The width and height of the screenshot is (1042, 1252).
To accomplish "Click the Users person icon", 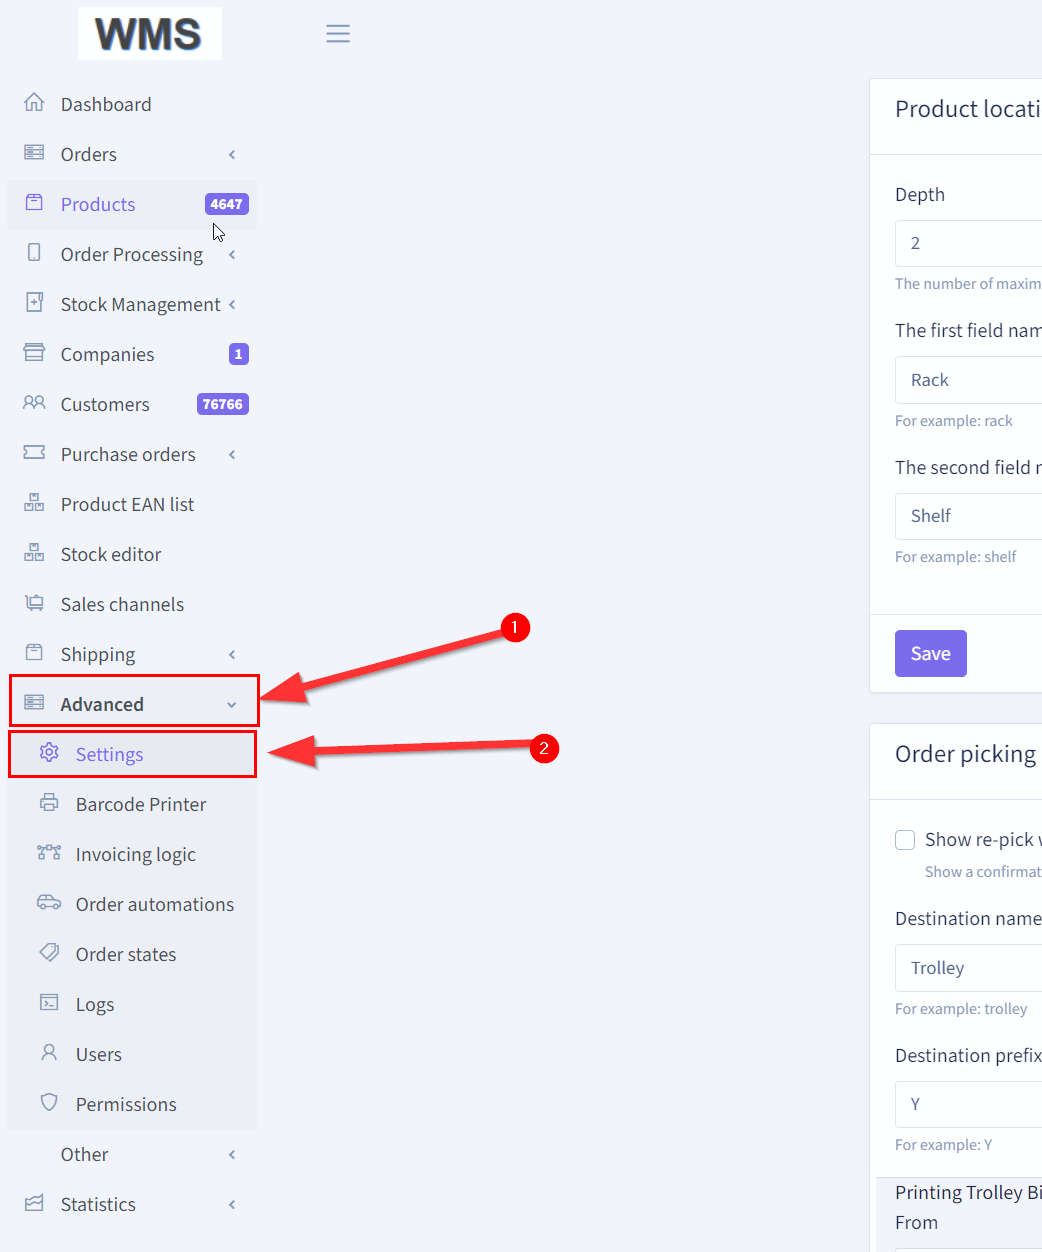I will [x=49, y=1053].
